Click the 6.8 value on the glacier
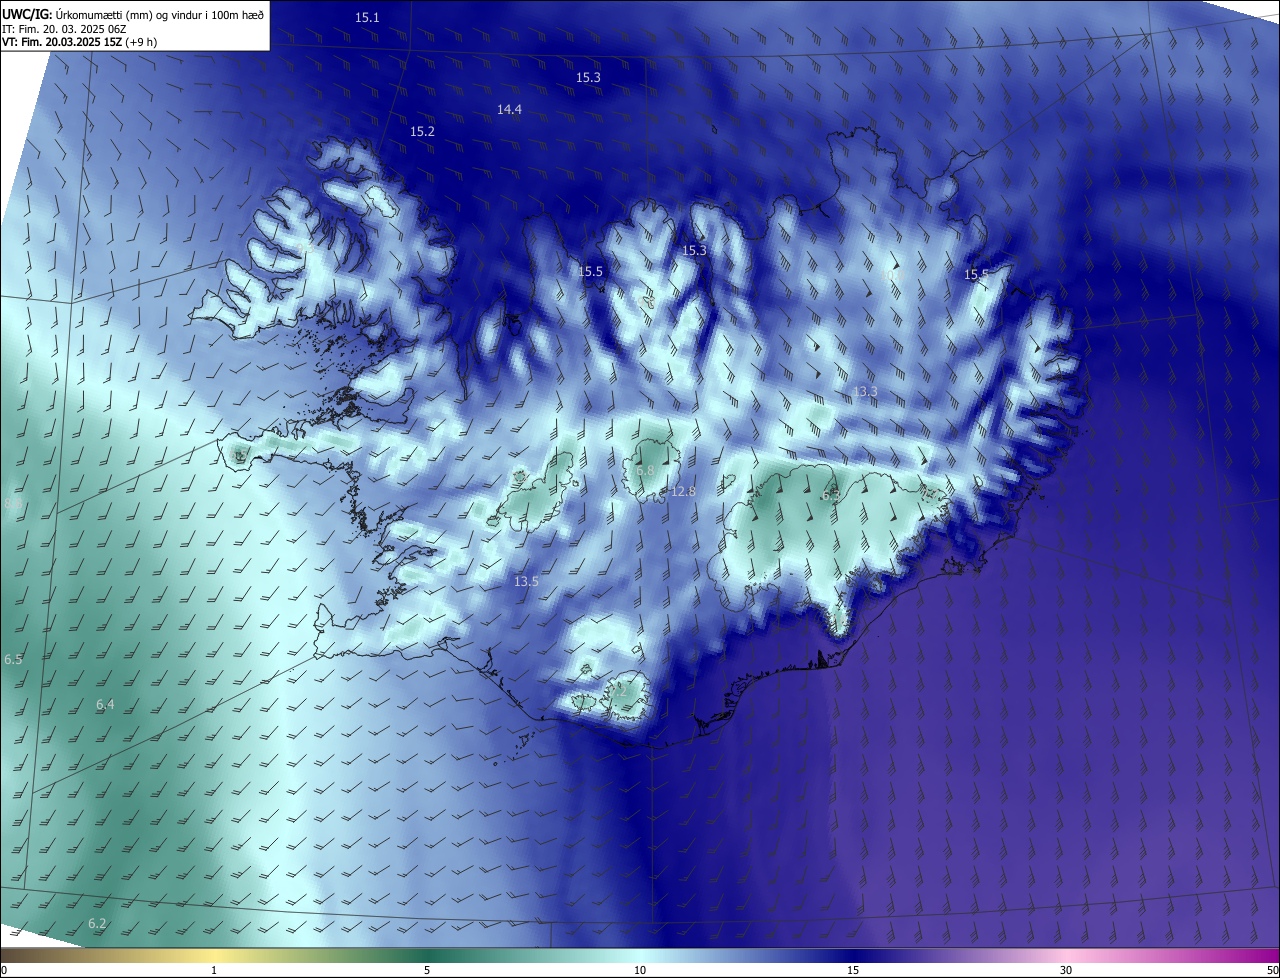 click(645, 470)
